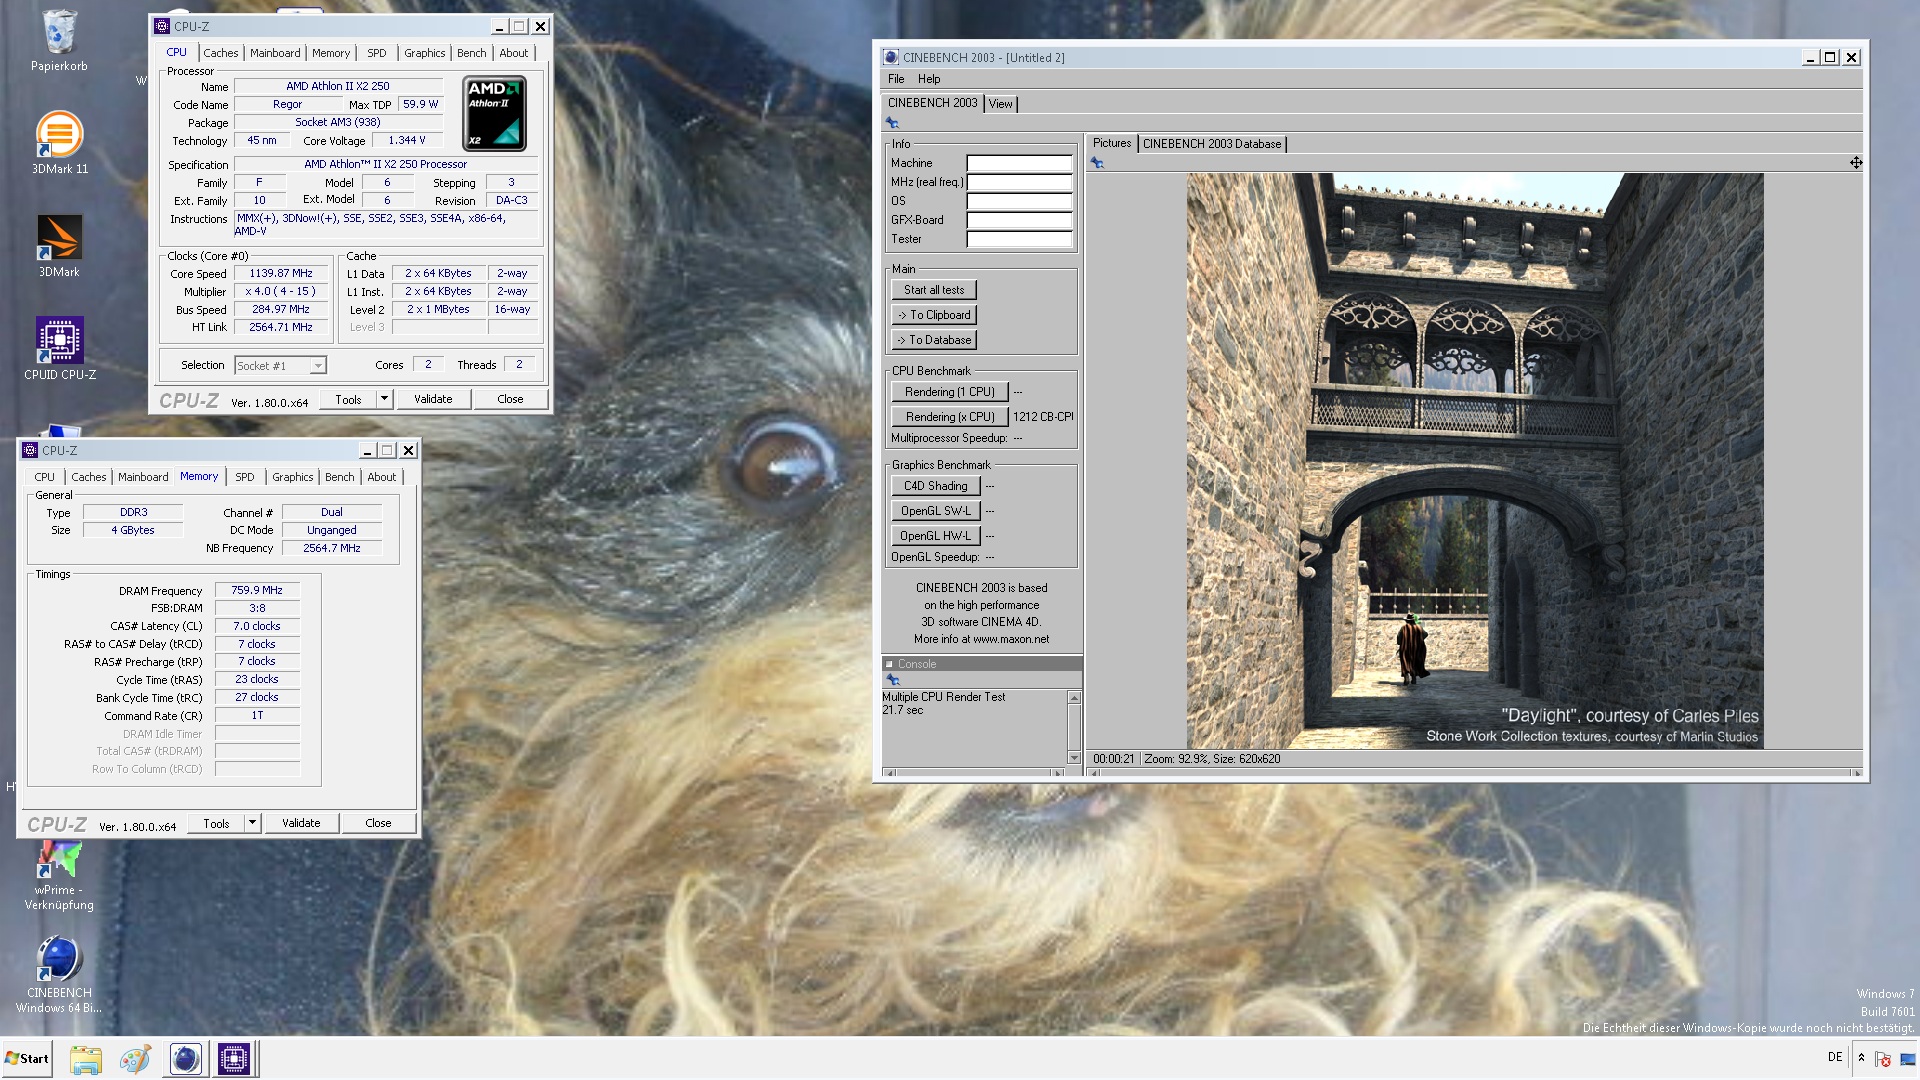Click the AMD Athlon II processor logo
This screenshot has height=1080, width=1920.
(495, 114)
